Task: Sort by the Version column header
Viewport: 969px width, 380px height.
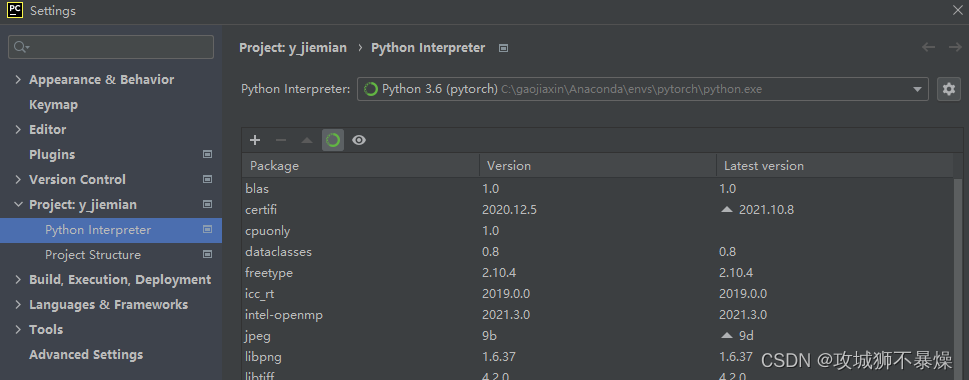Action: [x=598, y=166]
